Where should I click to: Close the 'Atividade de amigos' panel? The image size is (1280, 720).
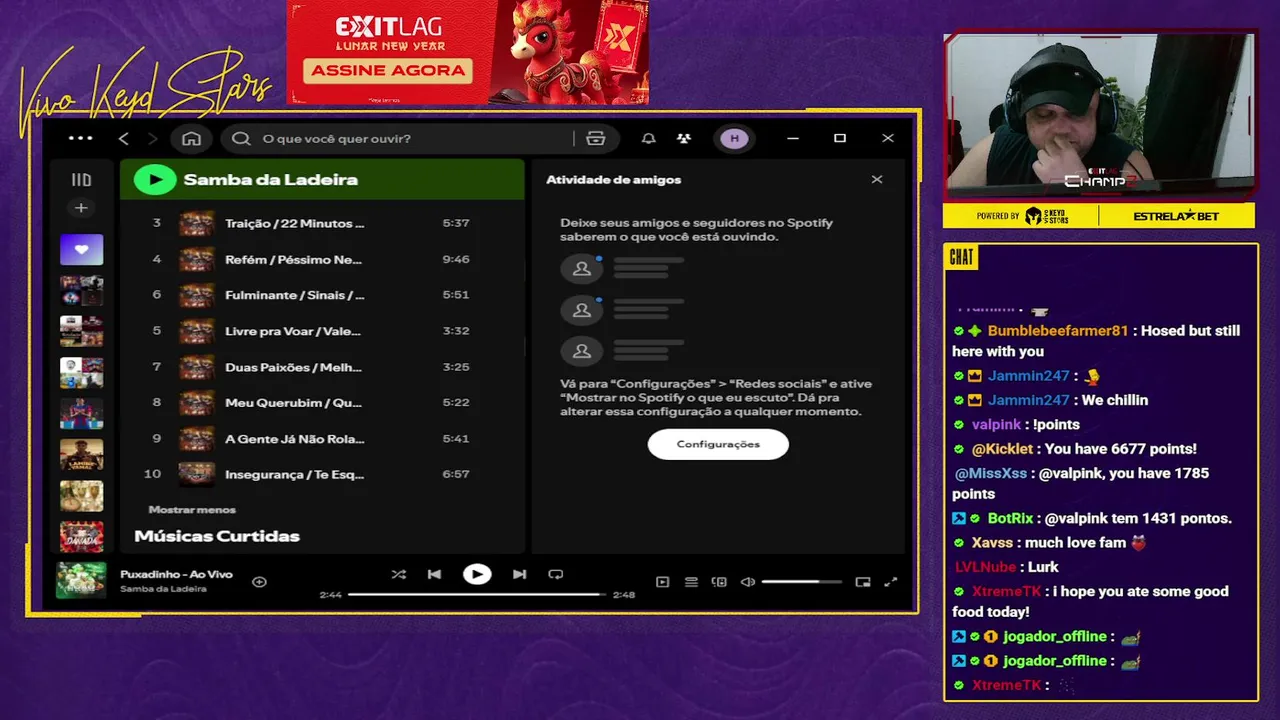pyautogui.click(x=877, y=180)
